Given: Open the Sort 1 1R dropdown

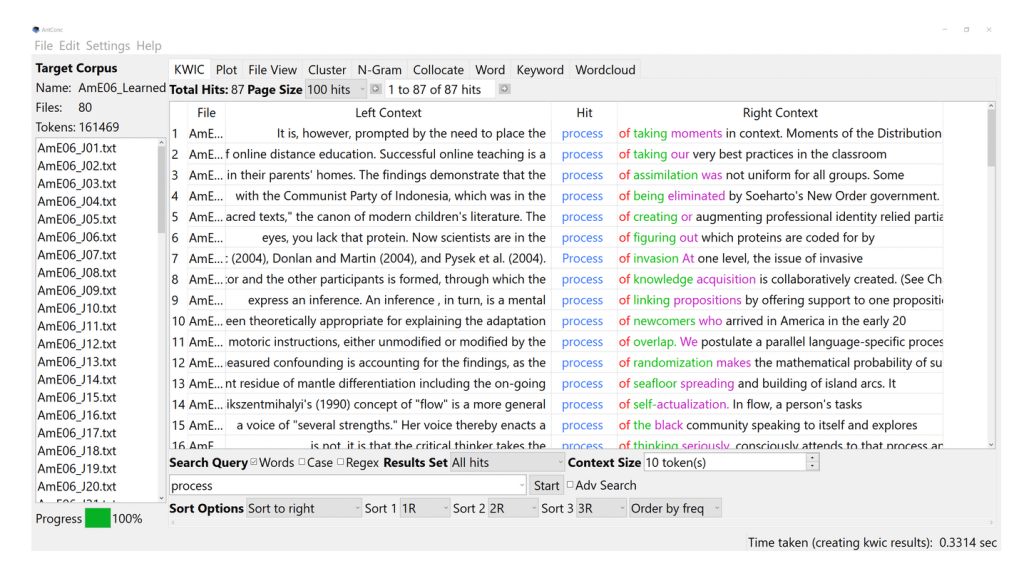Looking at the screenshot, I should 424,509.
